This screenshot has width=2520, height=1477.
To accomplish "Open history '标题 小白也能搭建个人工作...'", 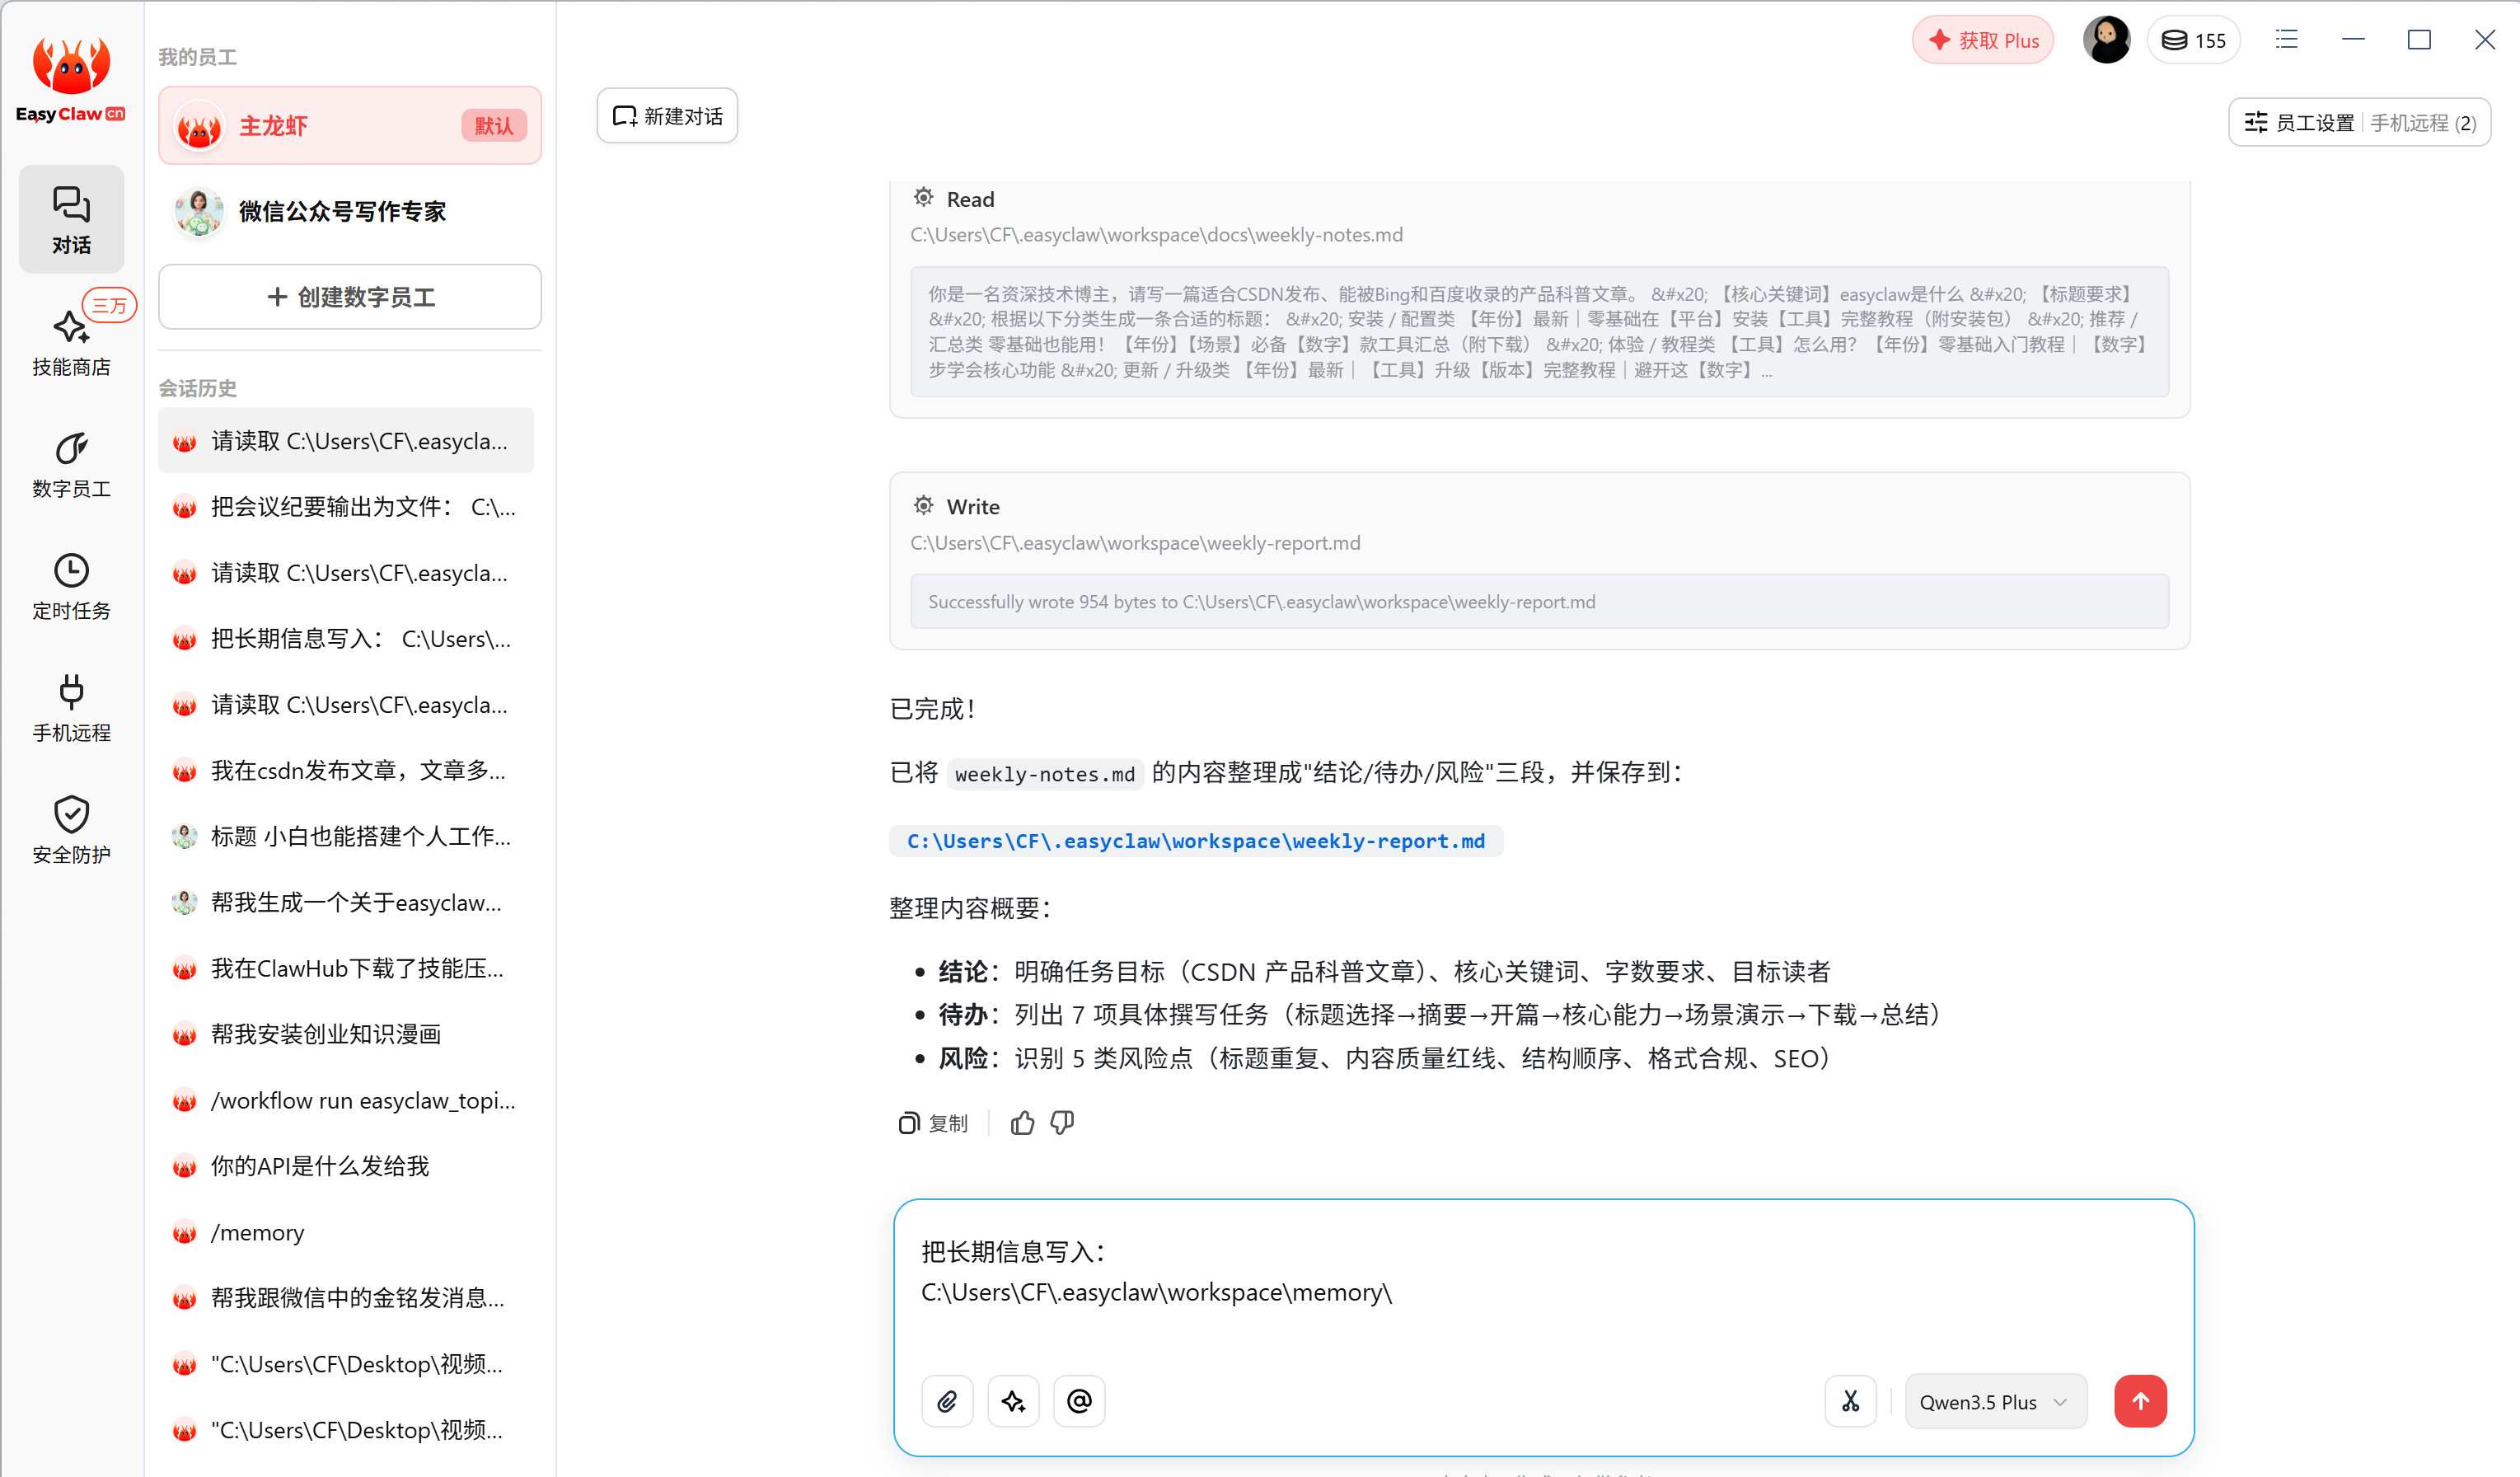I will [x=346, y=836].
